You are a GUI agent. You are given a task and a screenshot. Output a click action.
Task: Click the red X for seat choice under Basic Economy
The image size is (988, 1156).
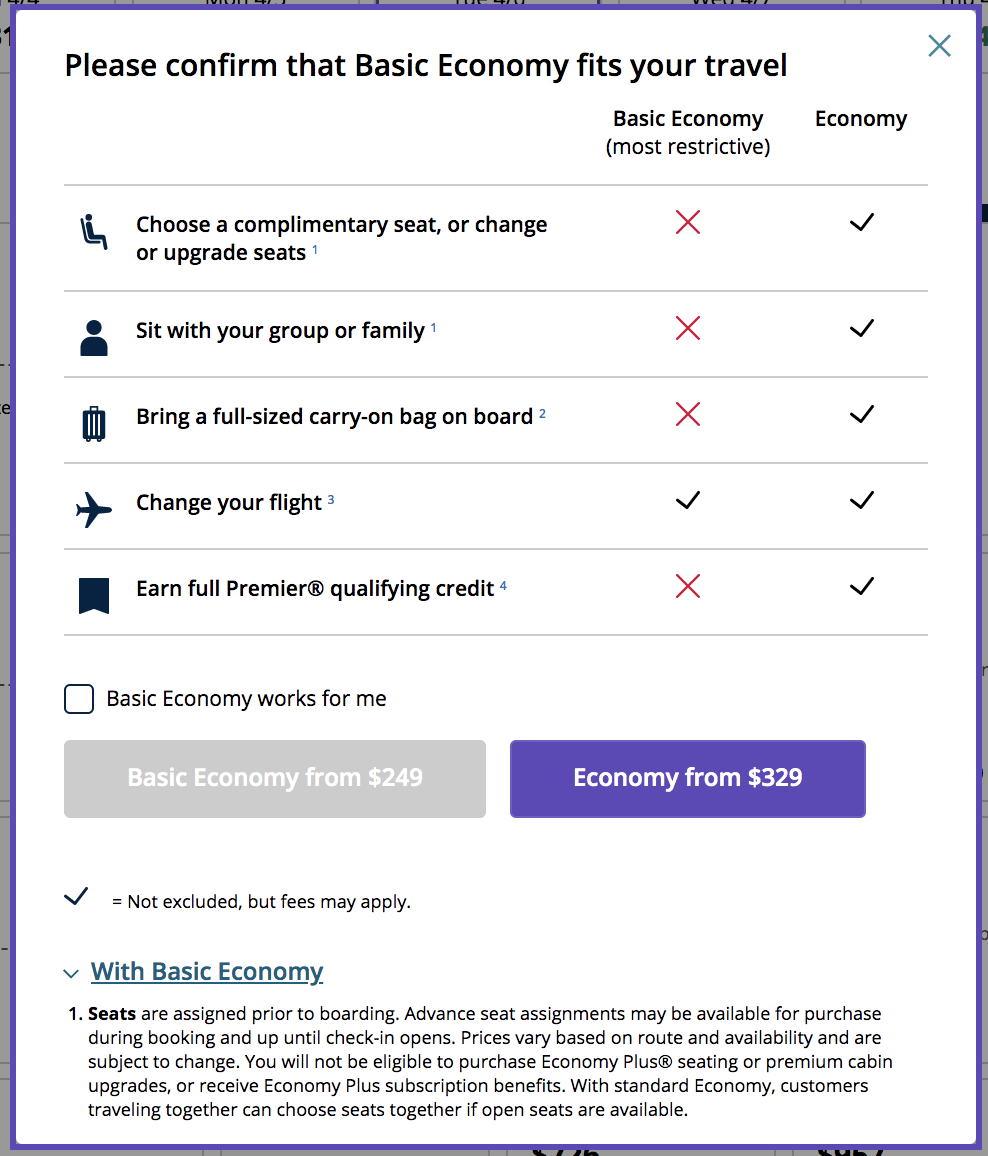tap(687, 222)
